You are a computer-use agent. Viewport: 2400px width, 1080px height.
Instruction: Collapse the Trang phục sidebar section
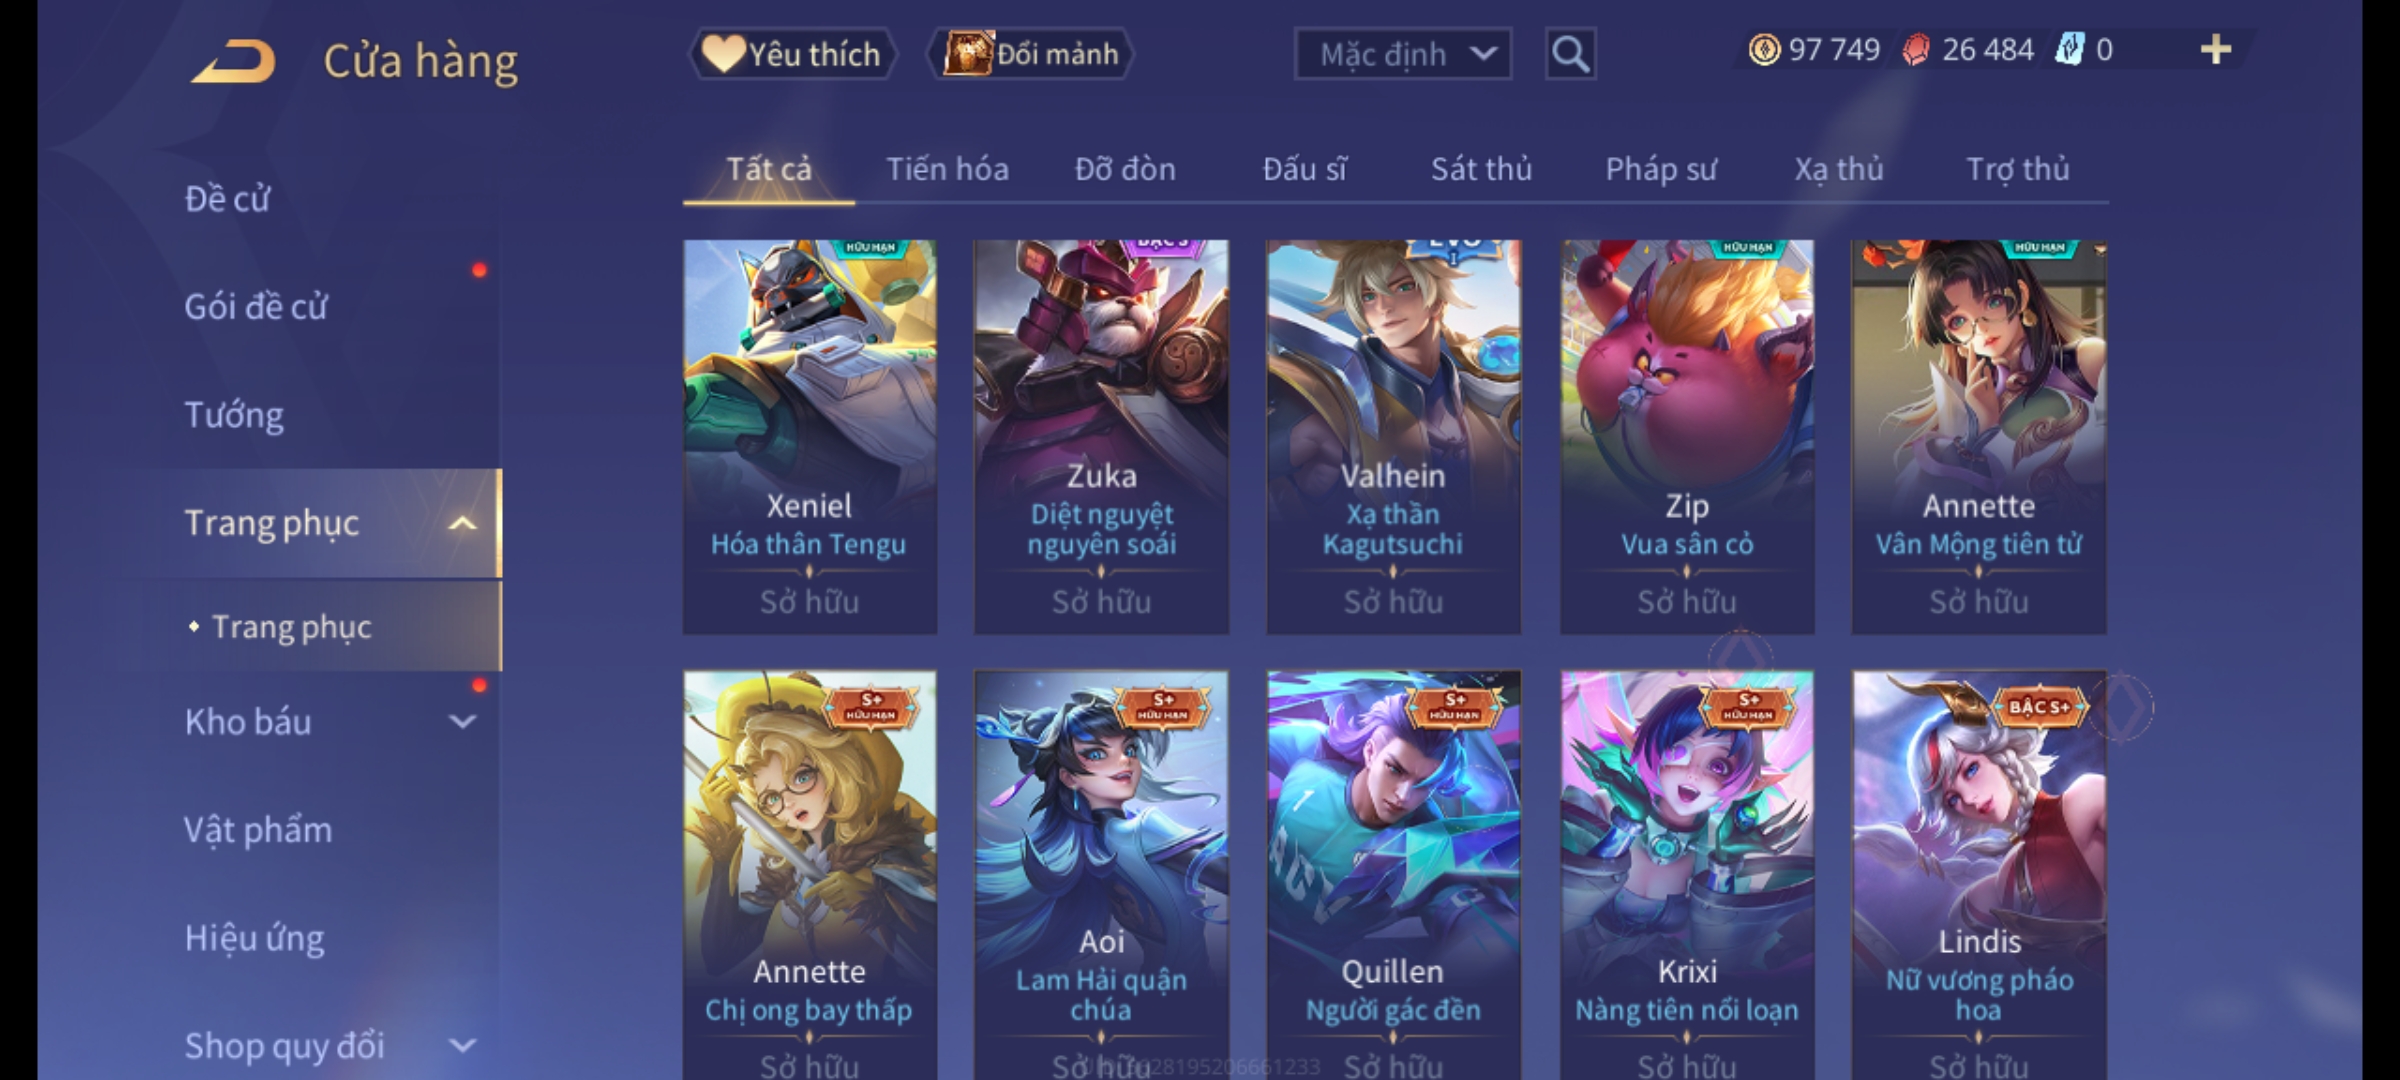pyautogui.click(x=462, y=523)
